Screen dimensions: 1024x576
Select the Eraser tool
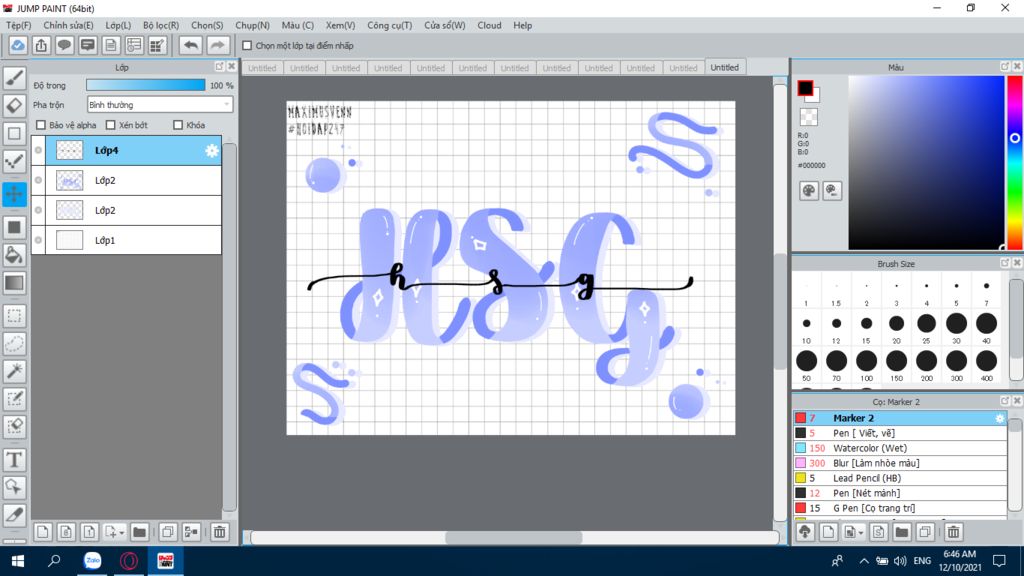point(14,105)
